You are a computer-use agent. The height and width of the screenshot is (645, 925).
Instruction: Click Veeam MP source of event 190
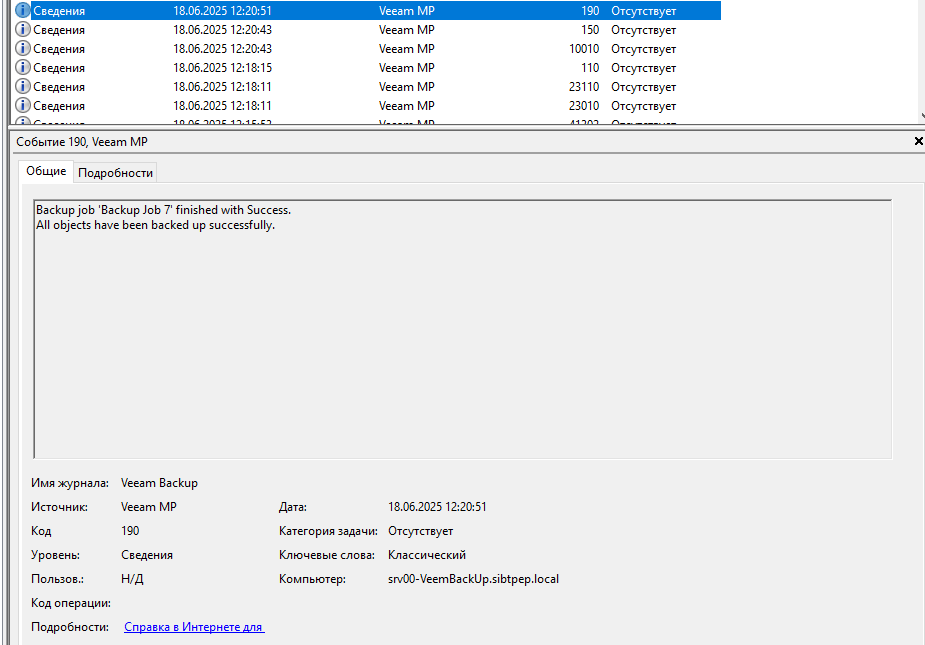click(406, 11)
